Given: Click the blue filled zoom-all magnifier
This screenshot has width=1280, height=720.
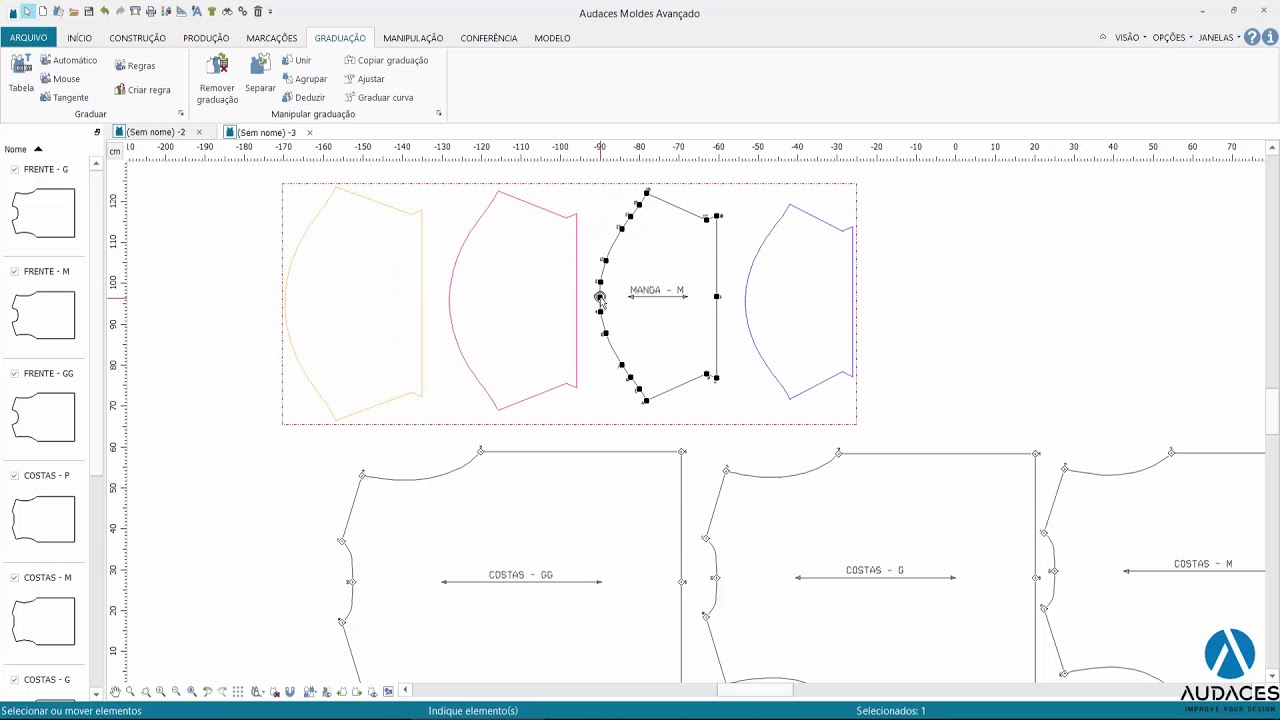Looking at the screenshot, I should tap(192, 691).
